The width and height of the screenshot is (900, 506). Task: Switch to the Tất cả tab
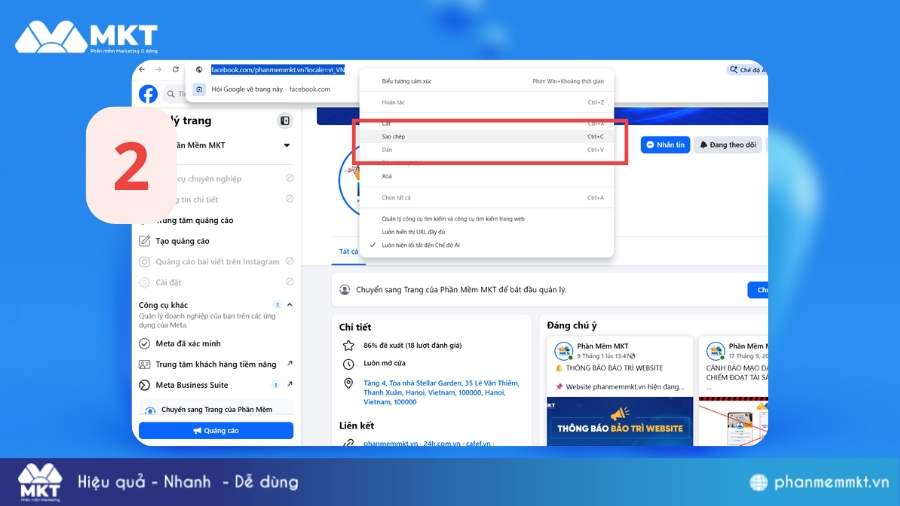348,252
